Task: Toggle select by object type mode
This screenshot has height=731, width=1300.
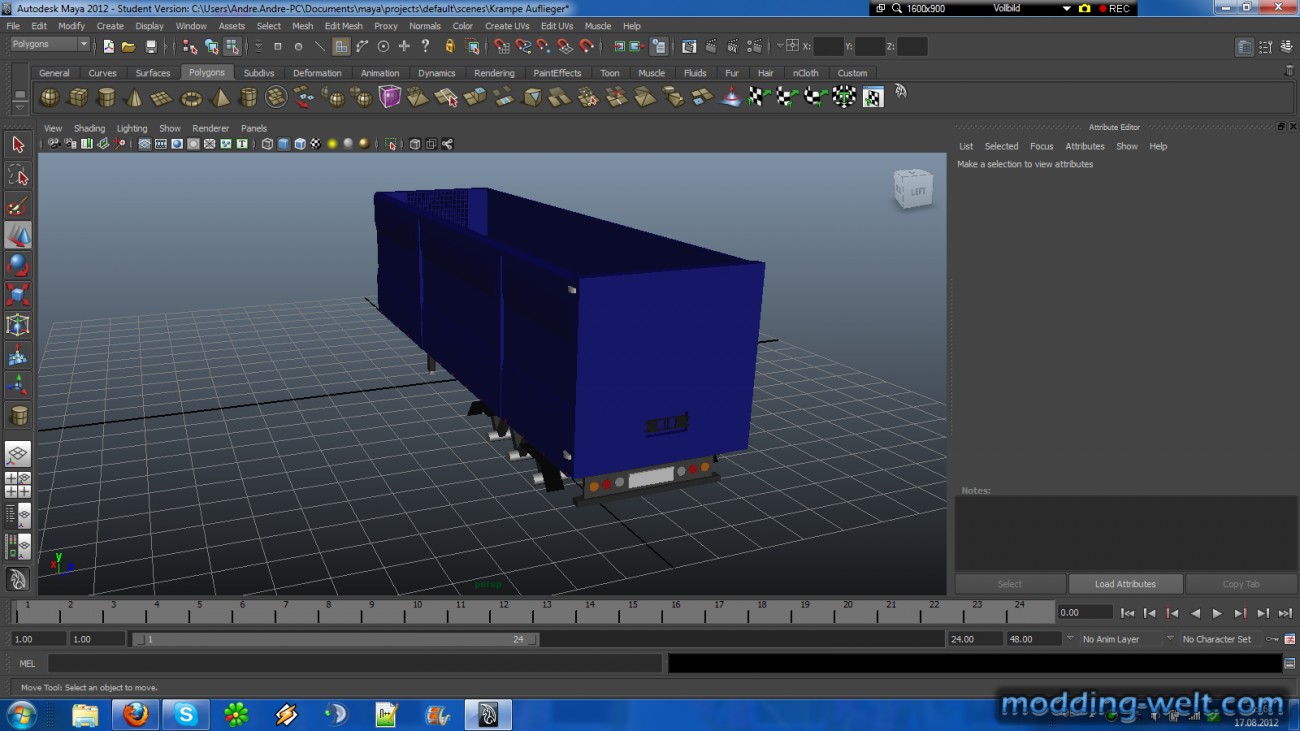Action: coord(211,46)
